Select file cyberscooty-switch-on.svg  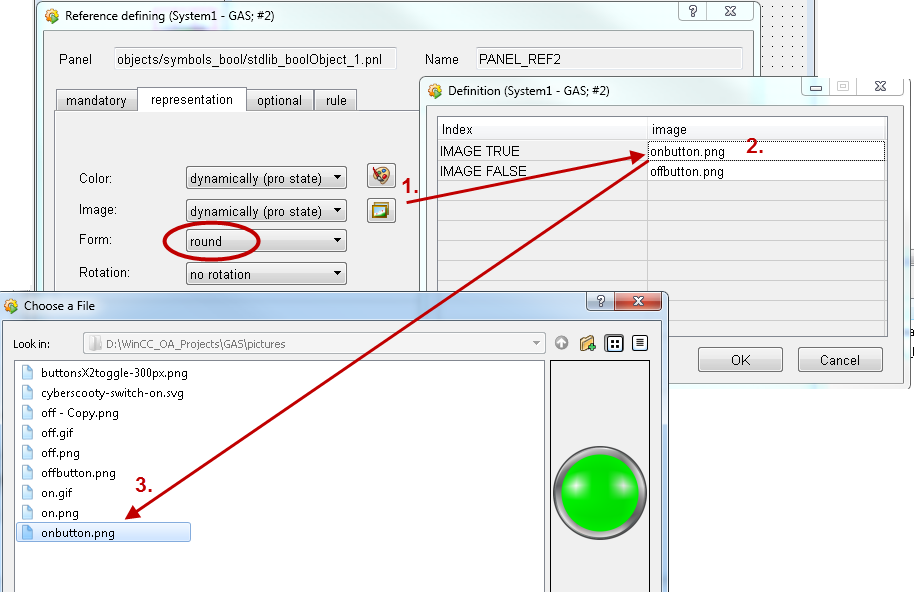click(x=112, y=393)
